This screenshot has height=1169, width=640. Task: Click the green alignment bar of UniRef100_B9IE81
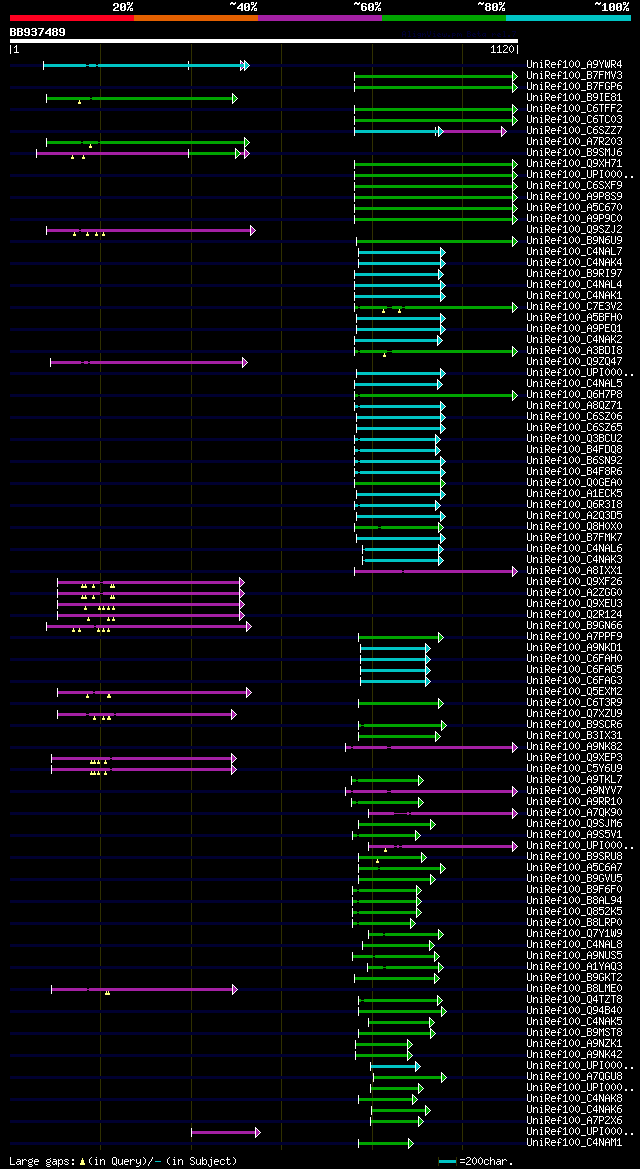[142, 98]
